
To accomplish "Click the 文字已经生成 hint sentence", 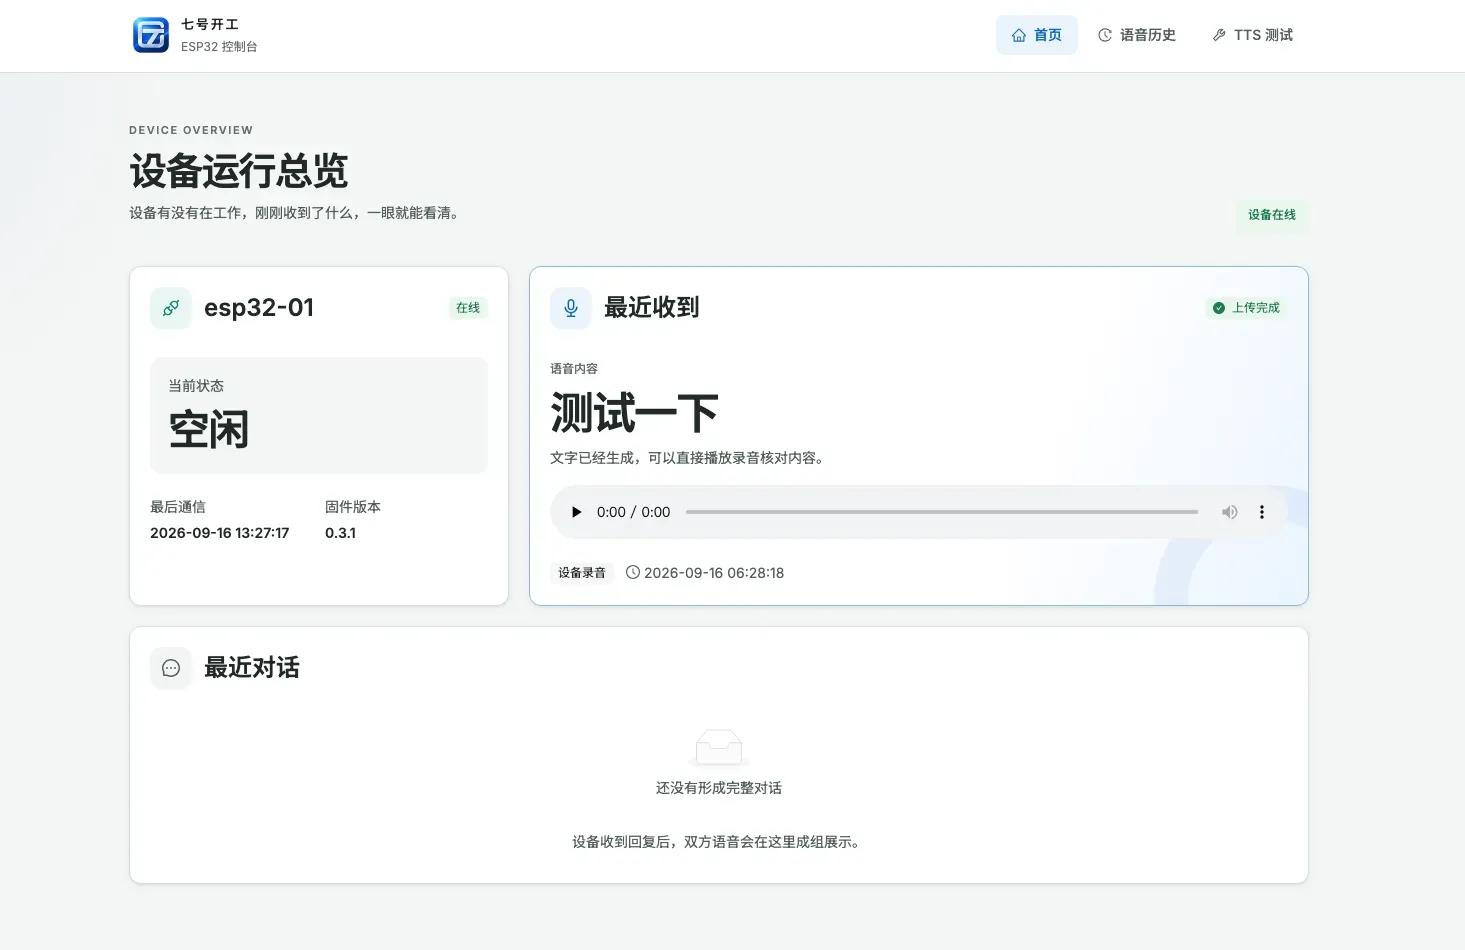I will pos(687,458).
